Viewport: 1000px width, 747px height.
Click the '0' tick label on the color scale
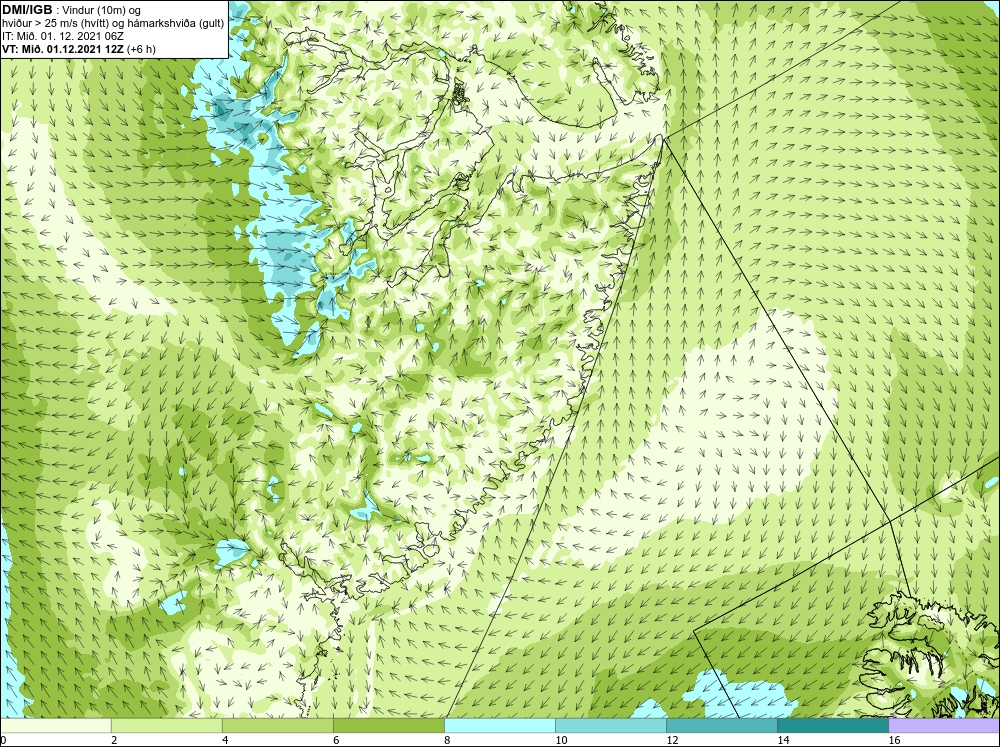4,740
